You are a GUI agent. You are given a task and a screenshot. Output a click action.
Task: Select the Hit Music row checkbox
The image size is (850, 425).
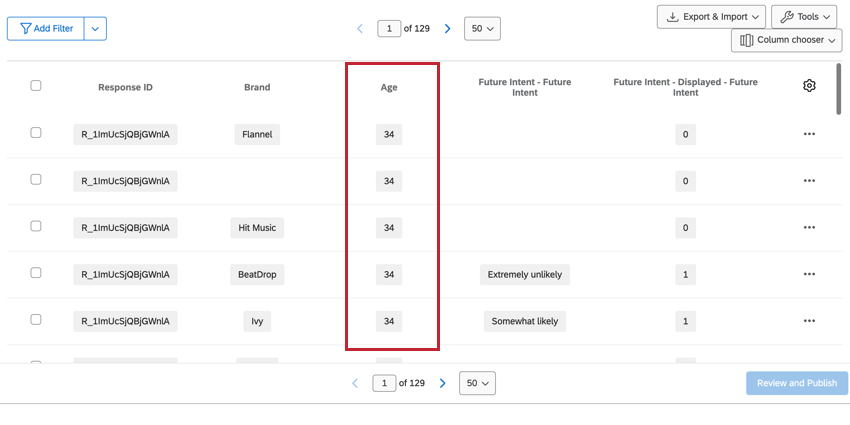tap(36, 226)
